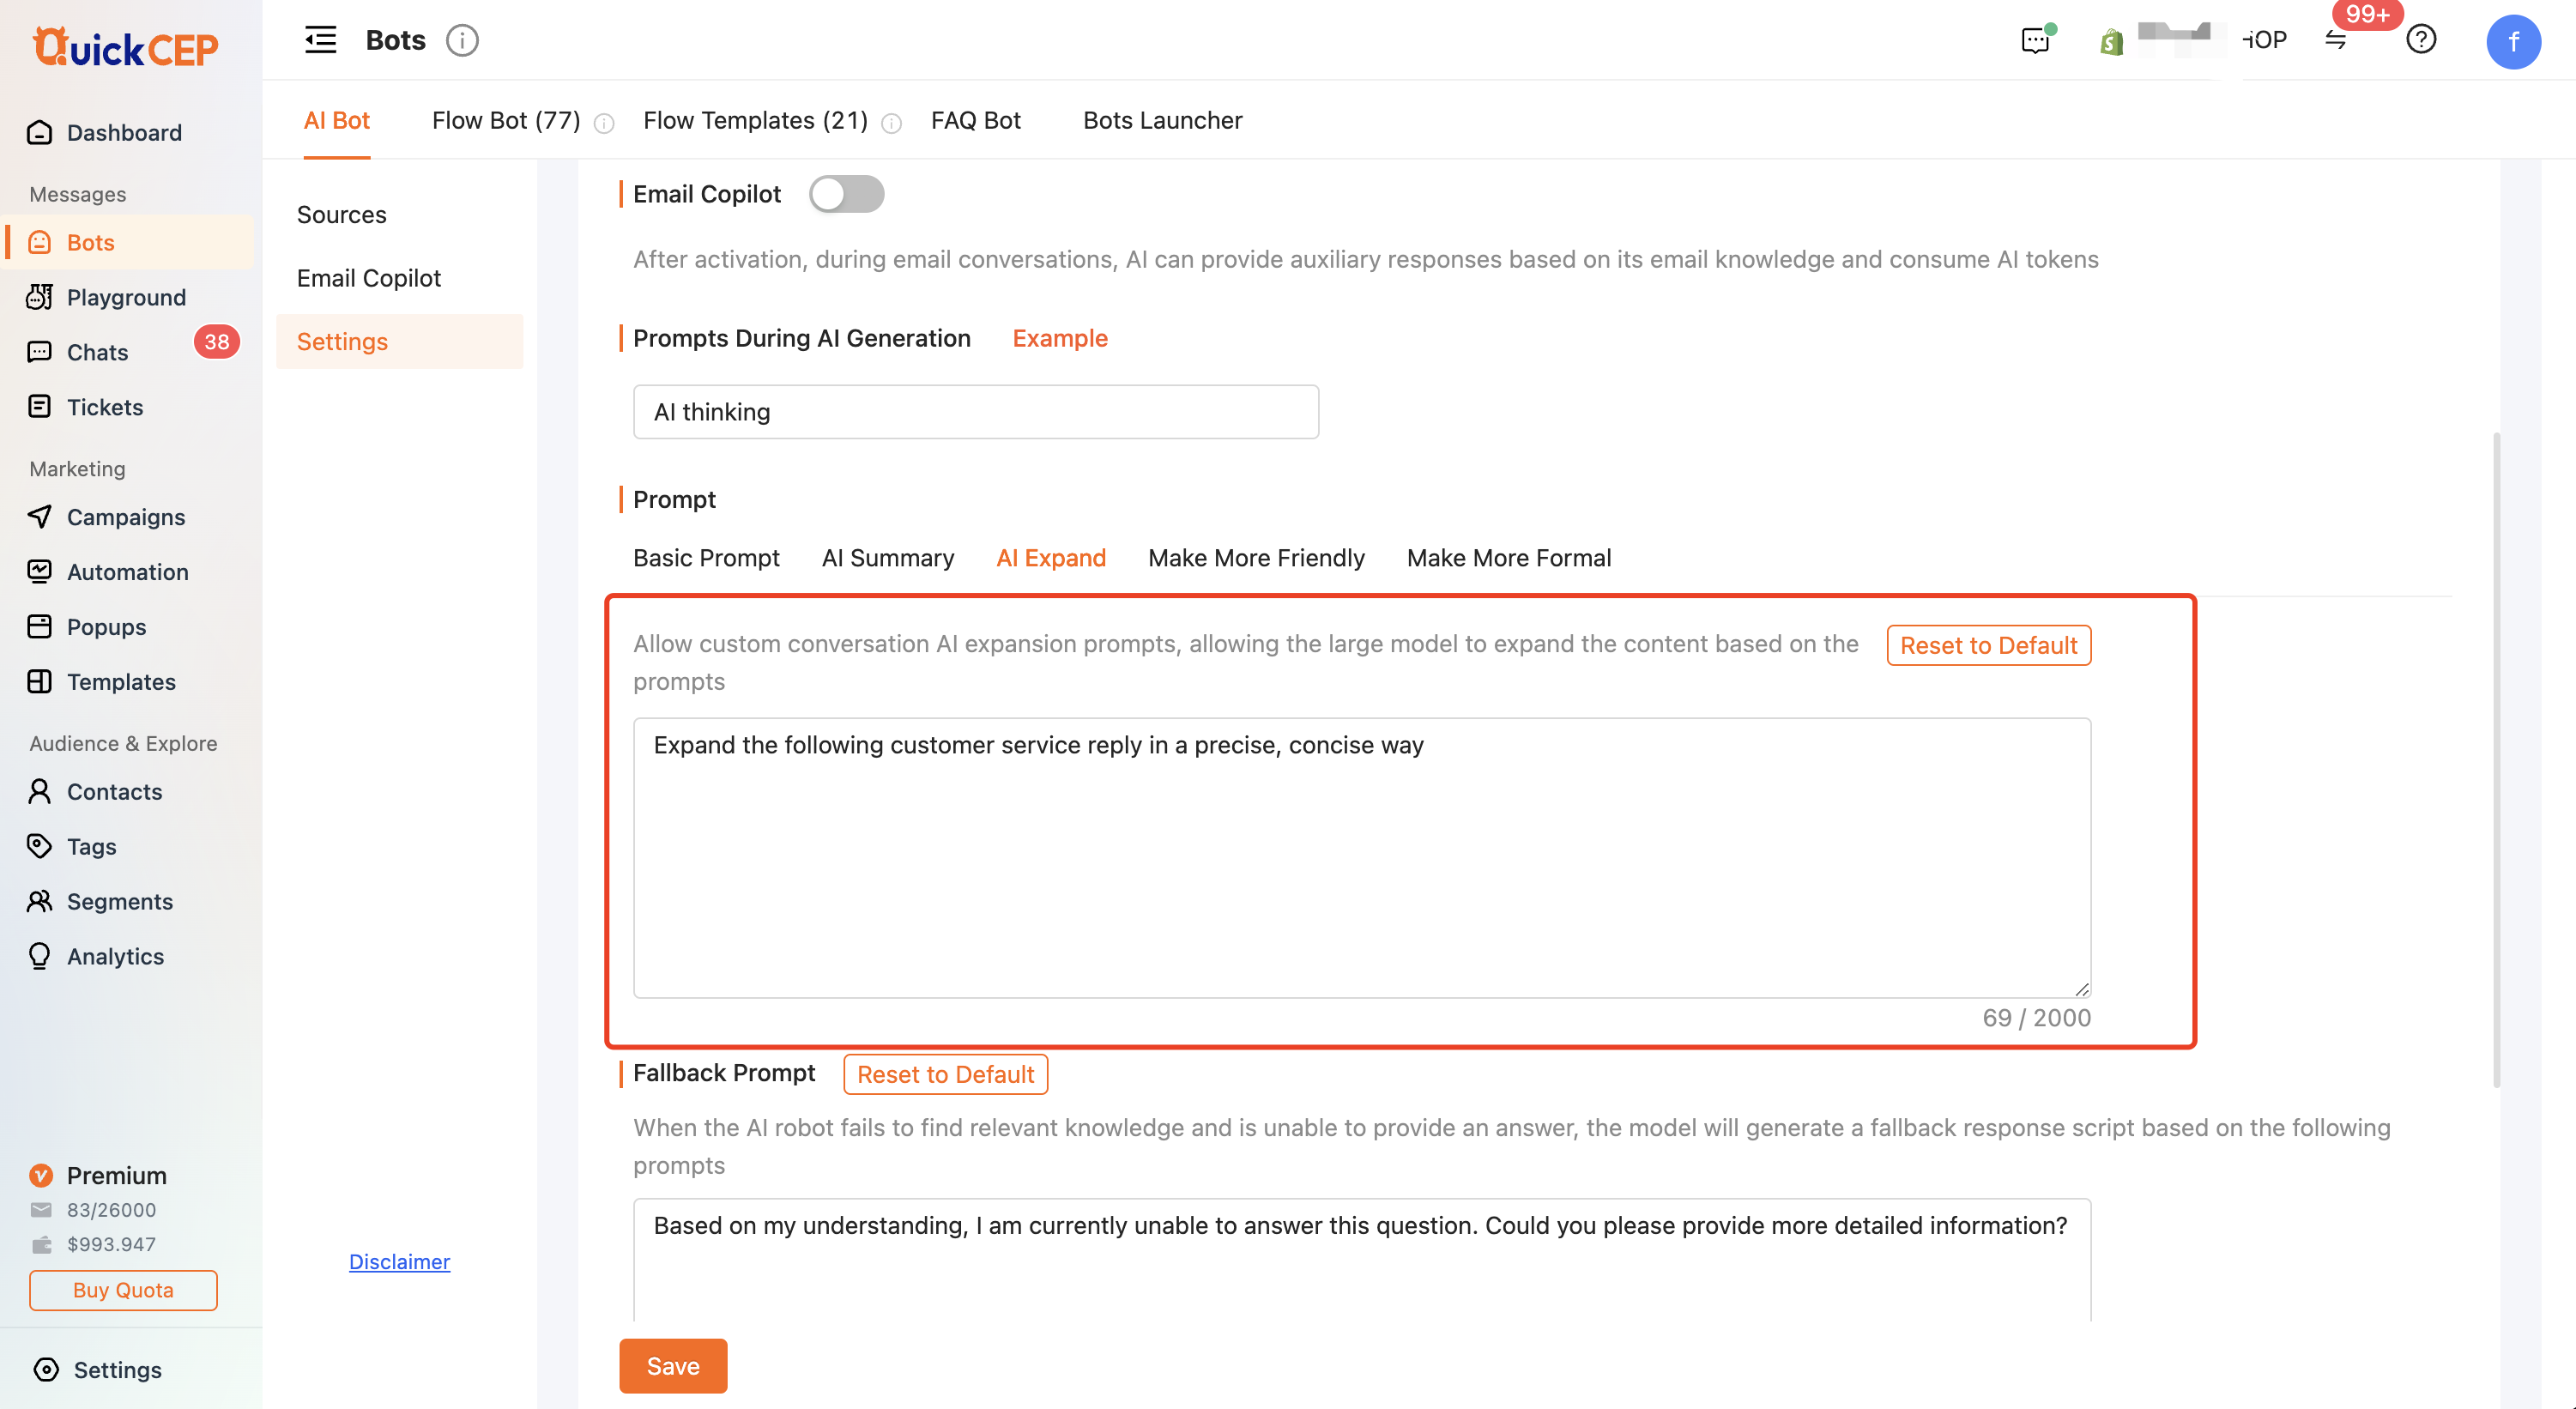2576x1409 pixels.
Task: Click the QuickCEP logo
Action: (125, 46)
